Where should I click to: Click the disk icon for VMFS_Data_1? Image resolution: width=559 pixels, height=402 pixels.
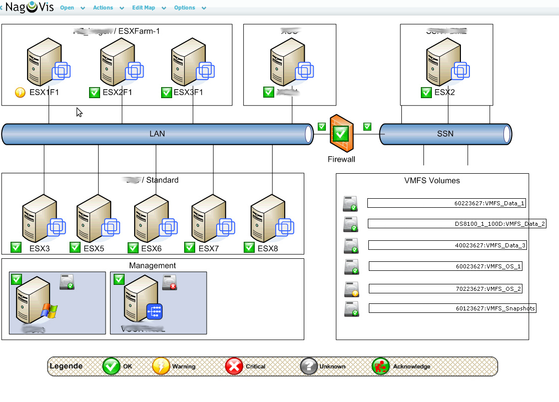(x=350, y=203)
